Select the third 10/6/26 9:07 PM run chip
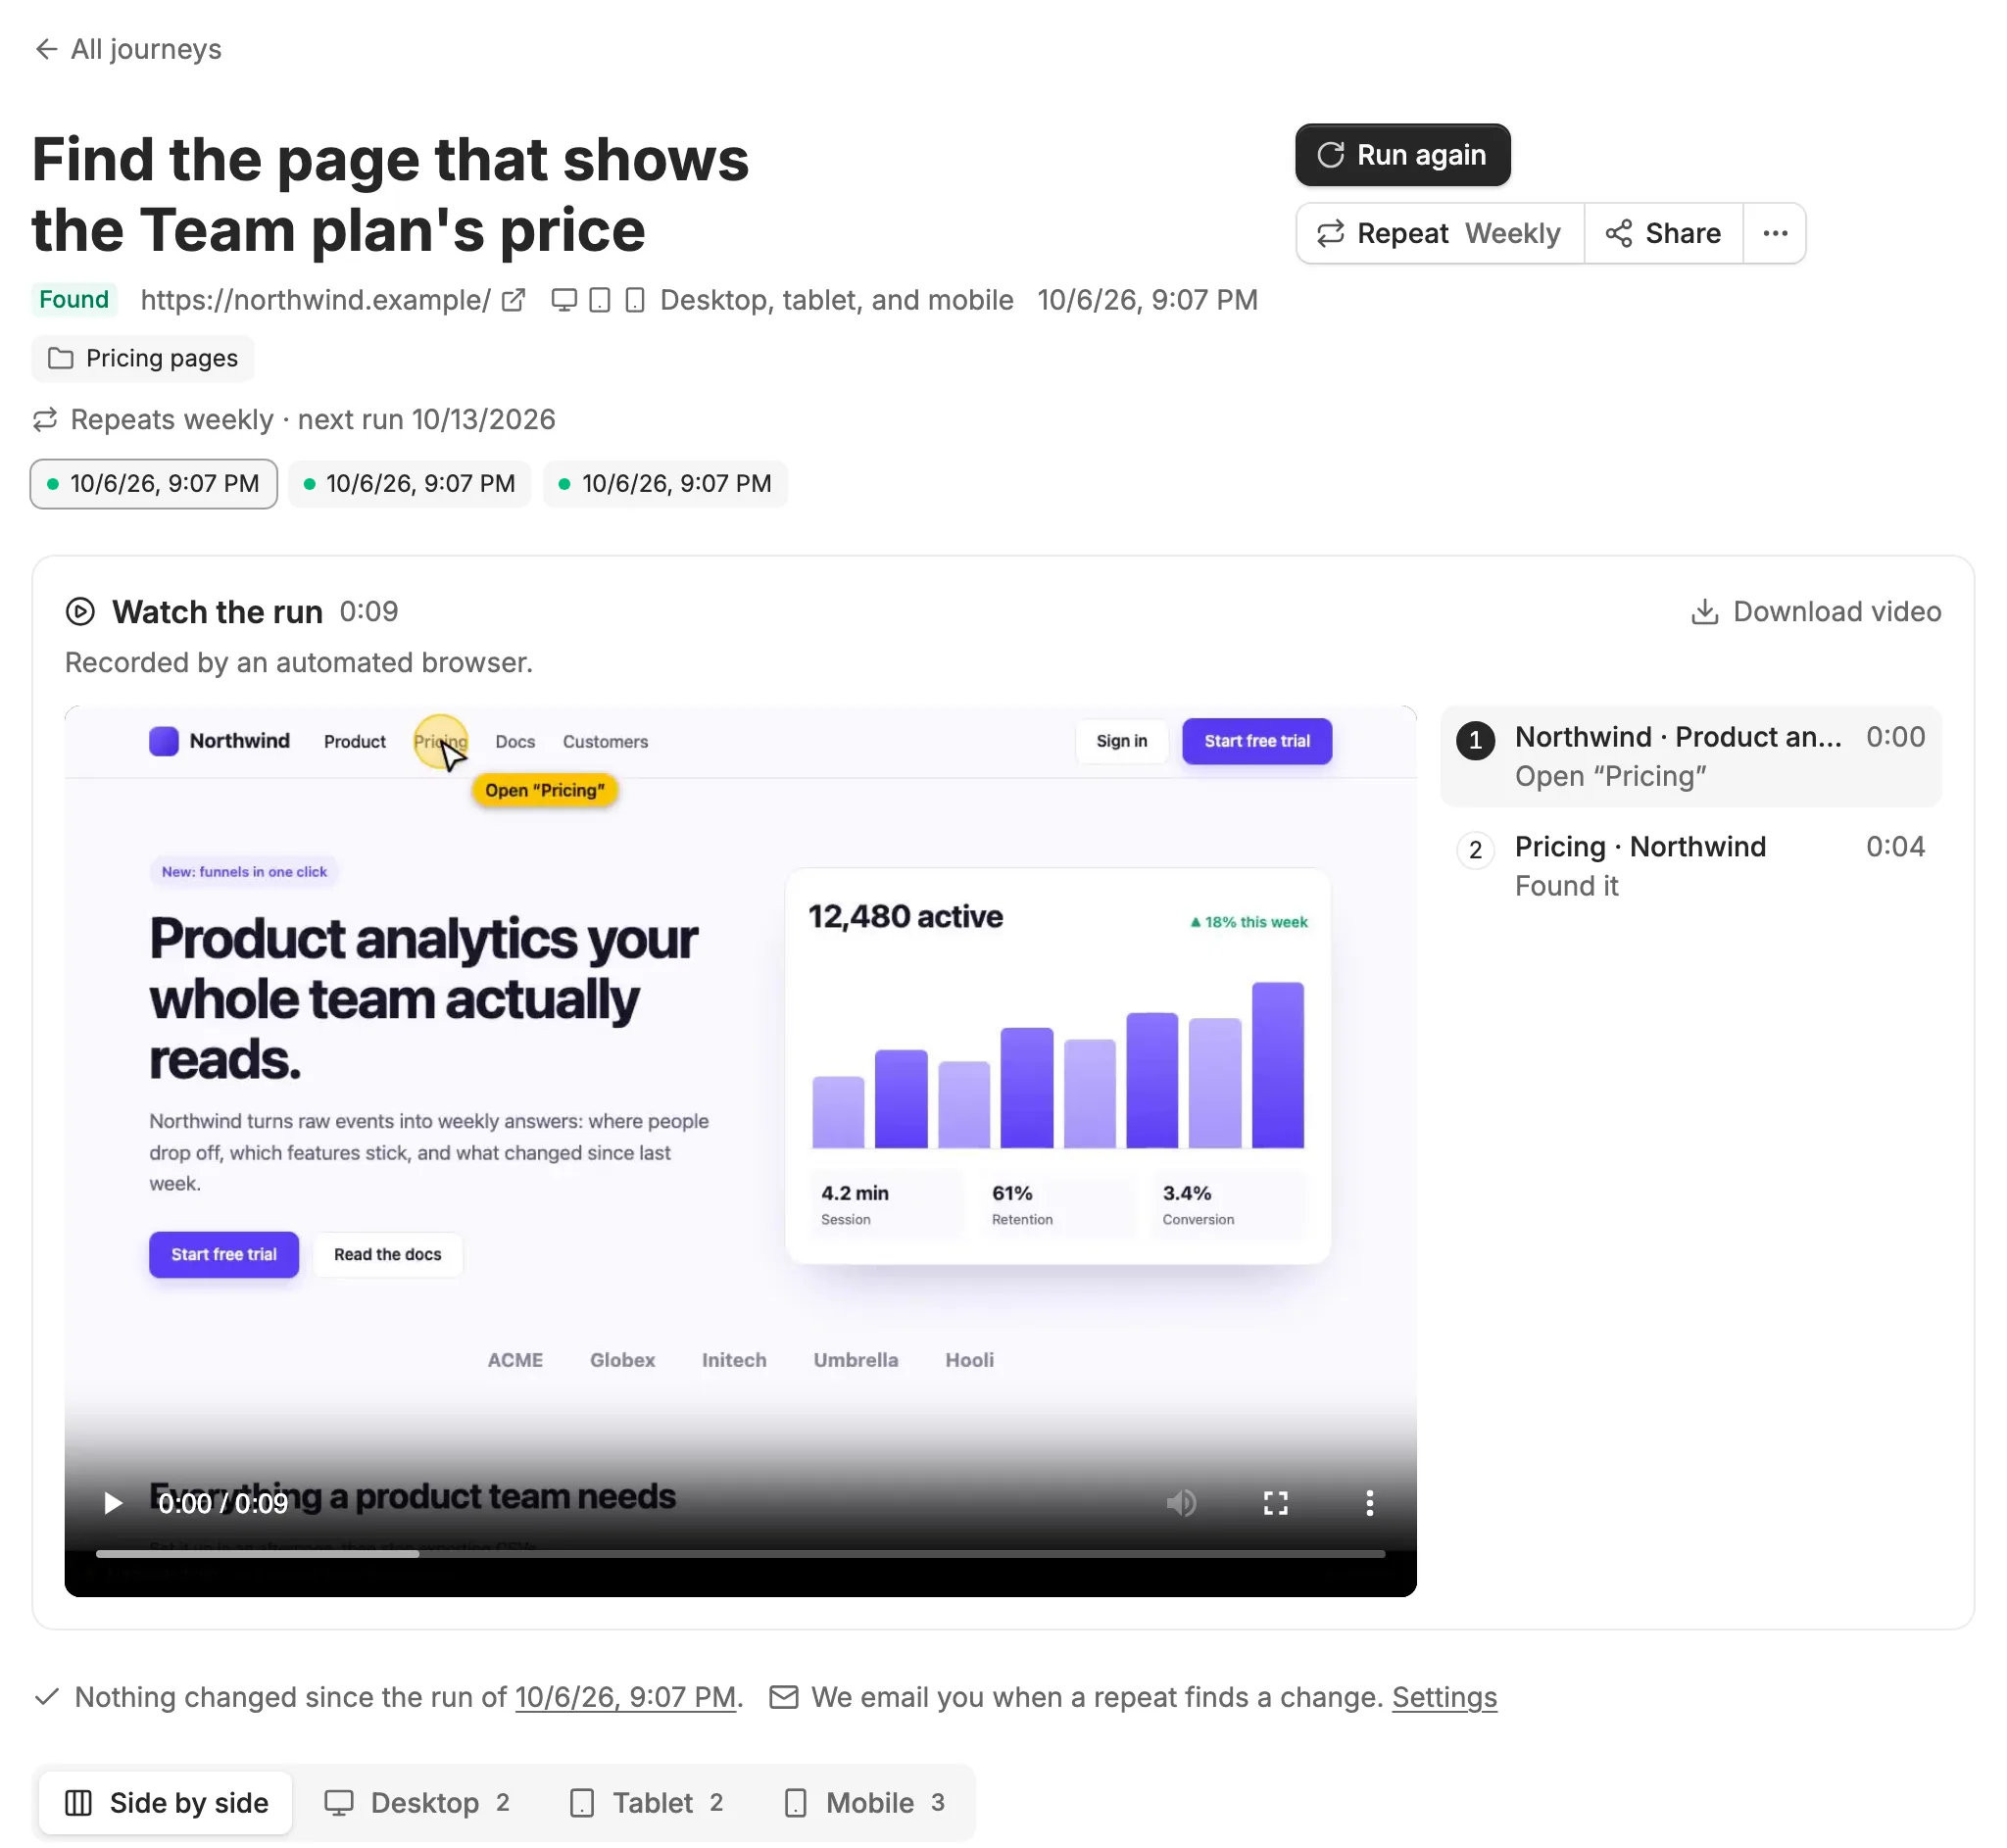This screenshot has width=2007, height=1848. point(666,484)
